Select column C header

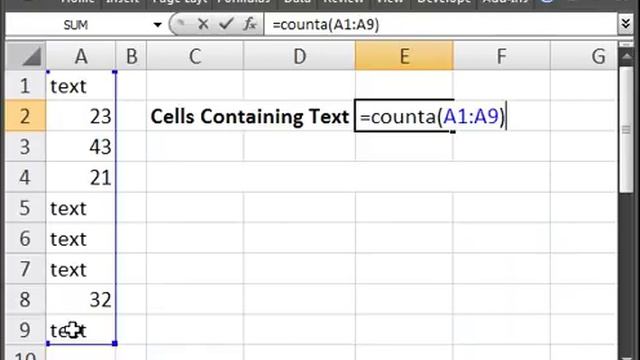(195, 56)
